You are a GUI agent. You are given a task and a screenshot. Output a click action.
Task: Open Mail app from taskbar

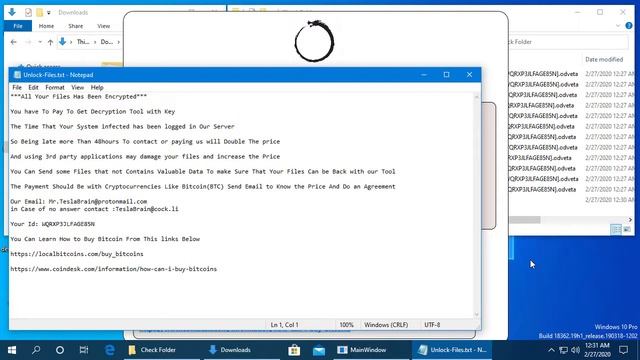click(319, 350)
